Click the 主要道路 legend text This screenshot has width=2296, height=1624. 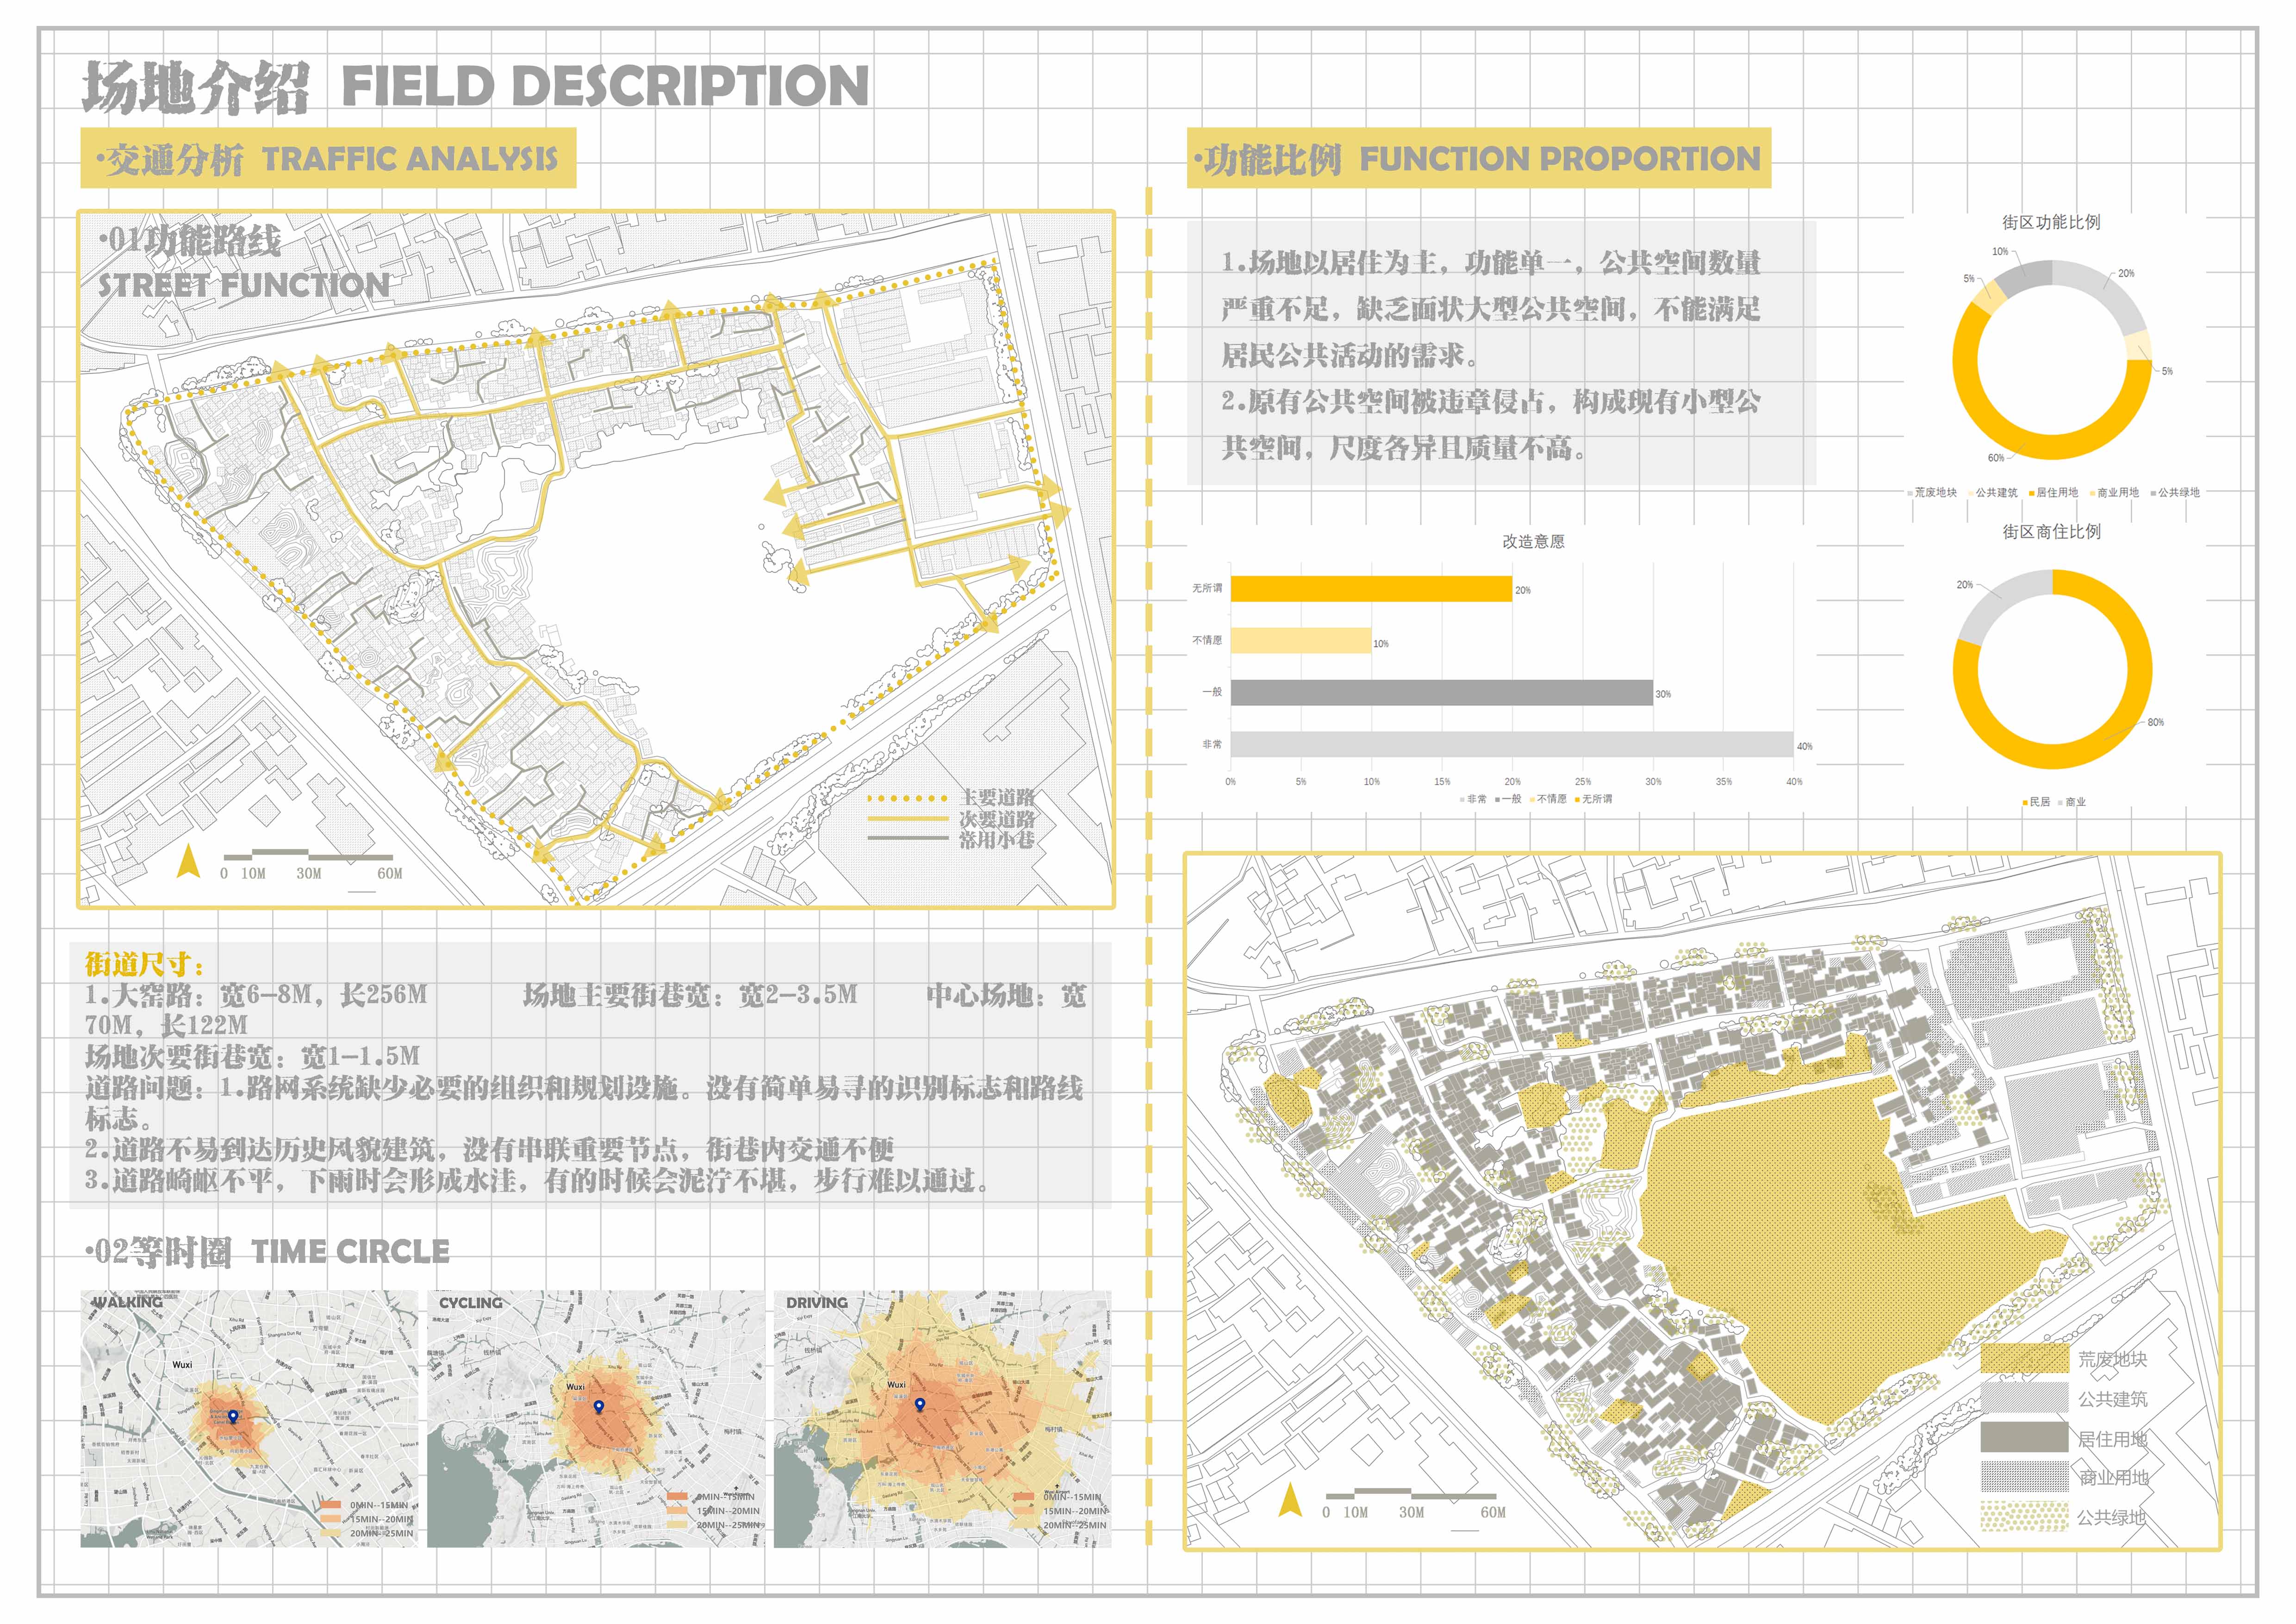coord(998,798)
